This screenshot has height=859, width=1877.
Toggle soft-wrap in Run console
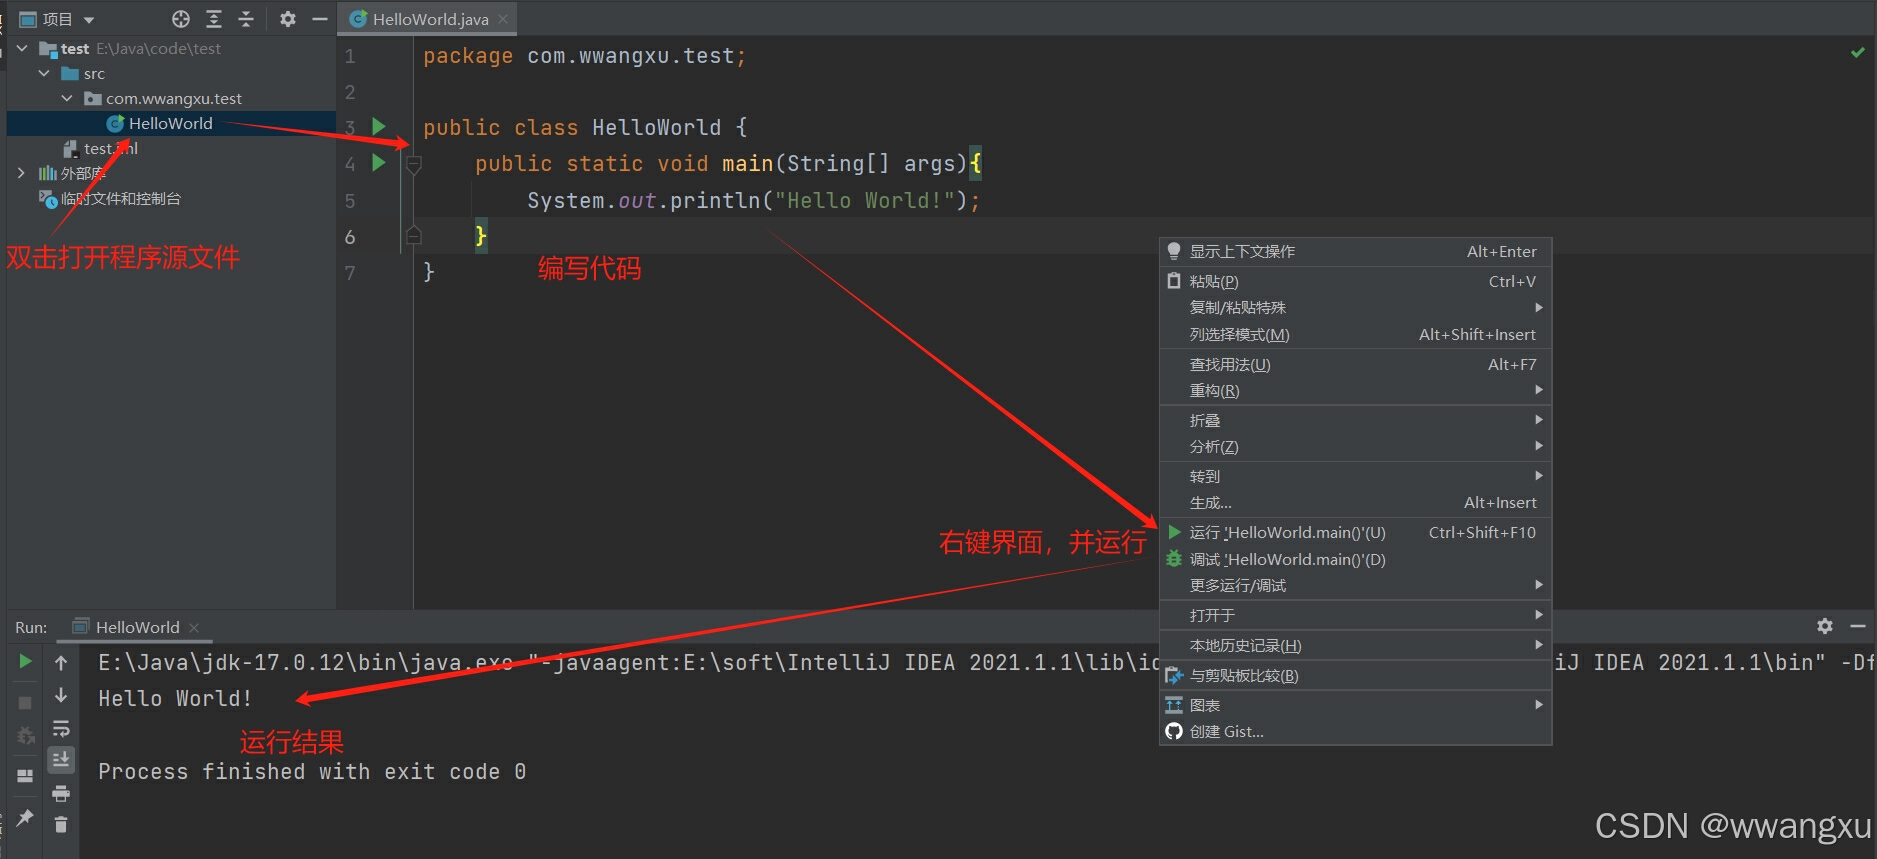(61, 728)
